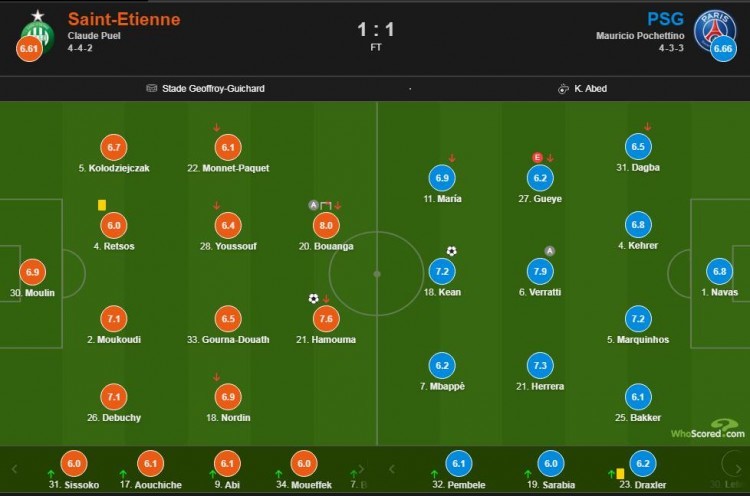Select Bouanga's 8.0 rating circle

coord(326,225)
